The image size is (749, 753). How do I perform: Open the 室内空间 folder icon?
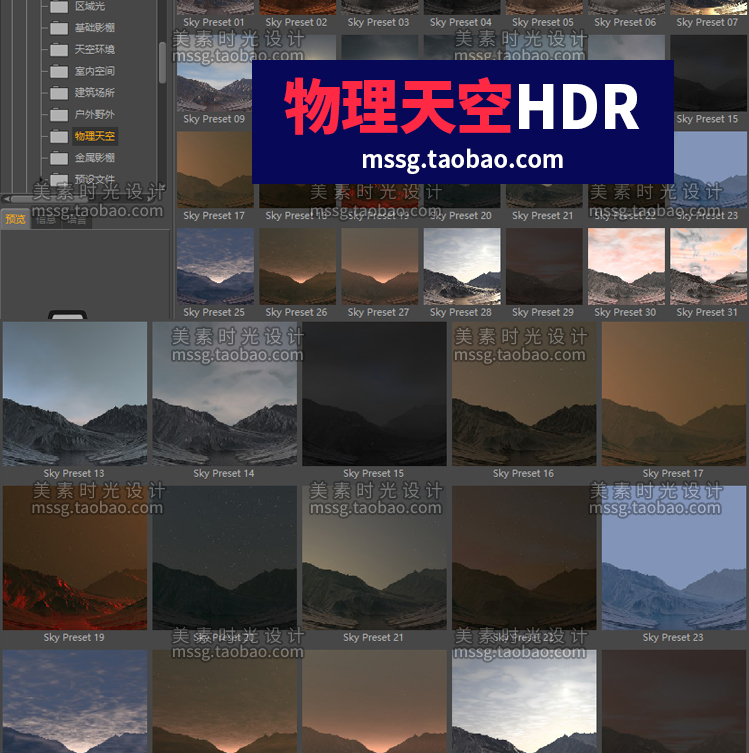pyautogui.click(x=58, y=72)
